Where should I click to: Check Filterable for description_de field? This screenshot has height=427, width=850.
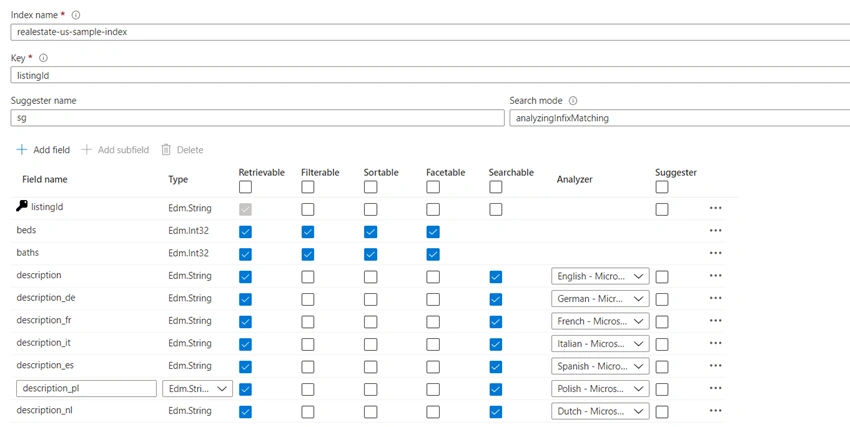[308, 299]
